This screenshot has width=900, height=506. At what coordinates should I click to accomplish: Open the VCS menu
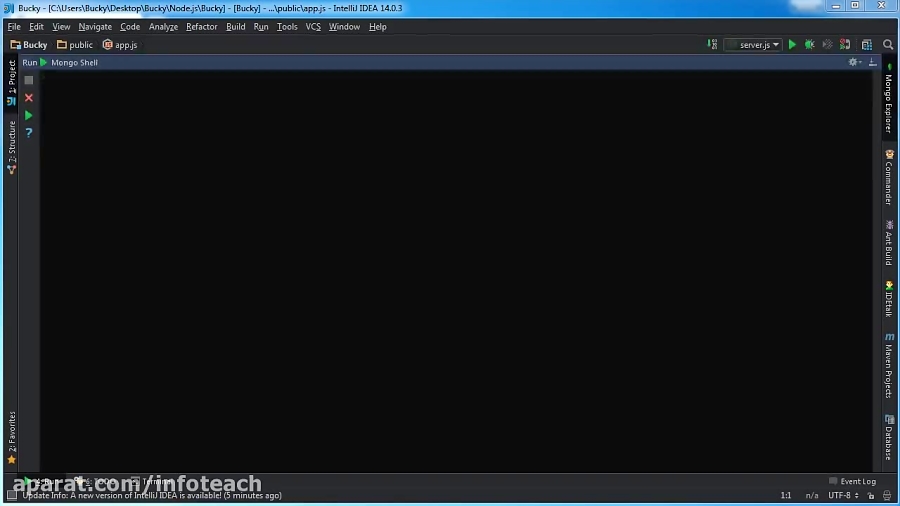tap(313, 27)
